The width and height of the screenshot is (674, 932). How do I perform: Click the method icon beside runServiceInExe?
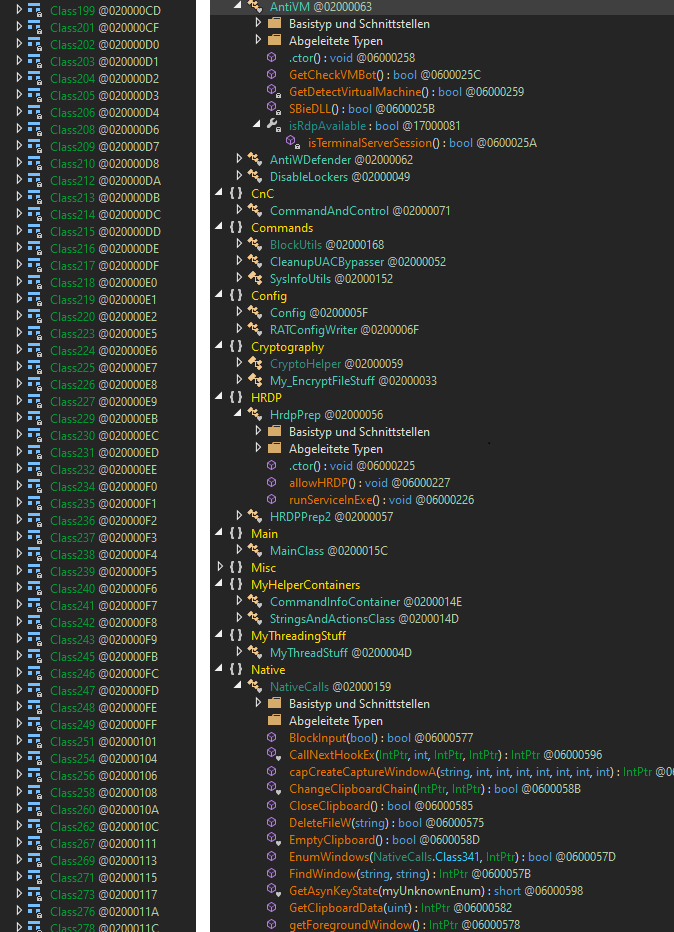(x=273, y=500)
